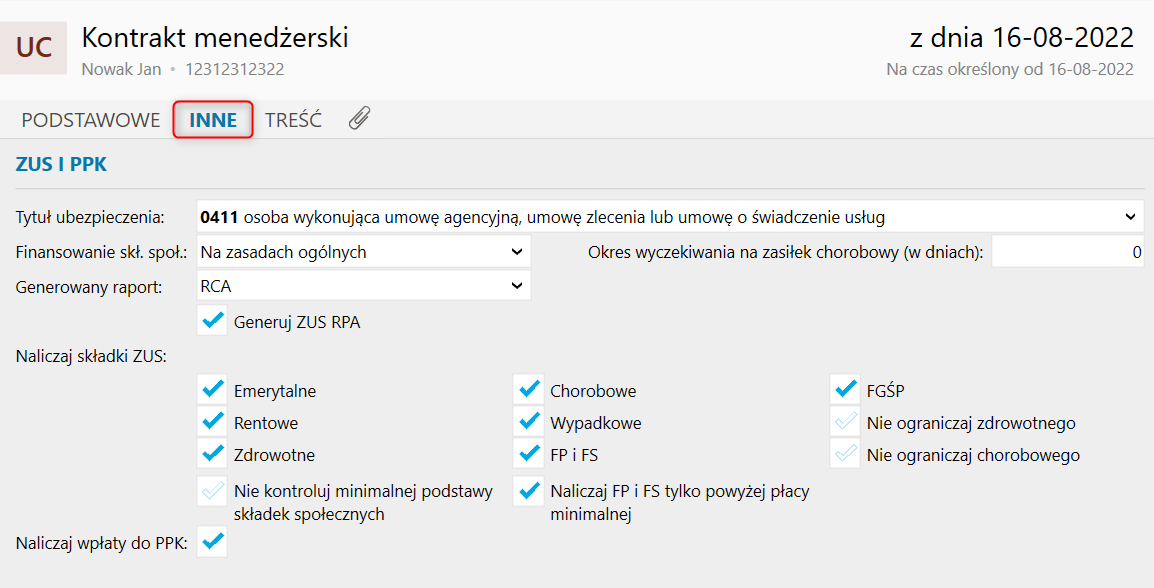Screen dimensions: 1154x588
Task: Toggle the Wypadkowe contribution checkbox
Action: [x=528, y=422]
